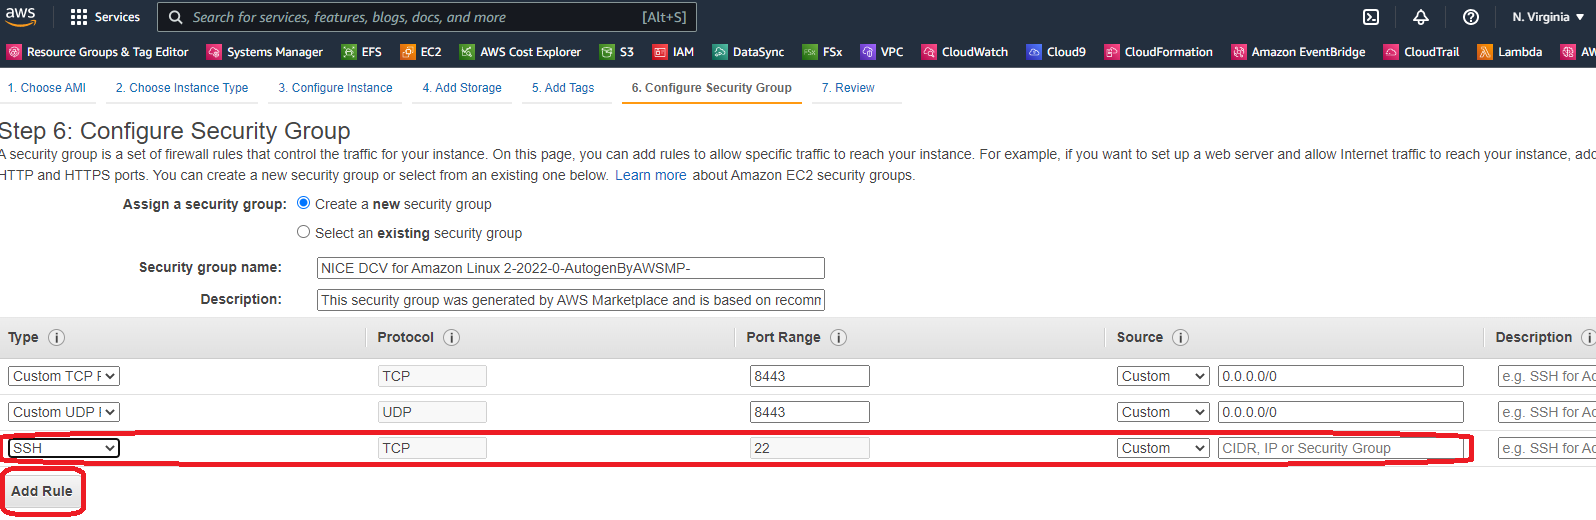1596x520 pixels.
Task: Edit the port range of the TCP rule
Action: [810, 376]
